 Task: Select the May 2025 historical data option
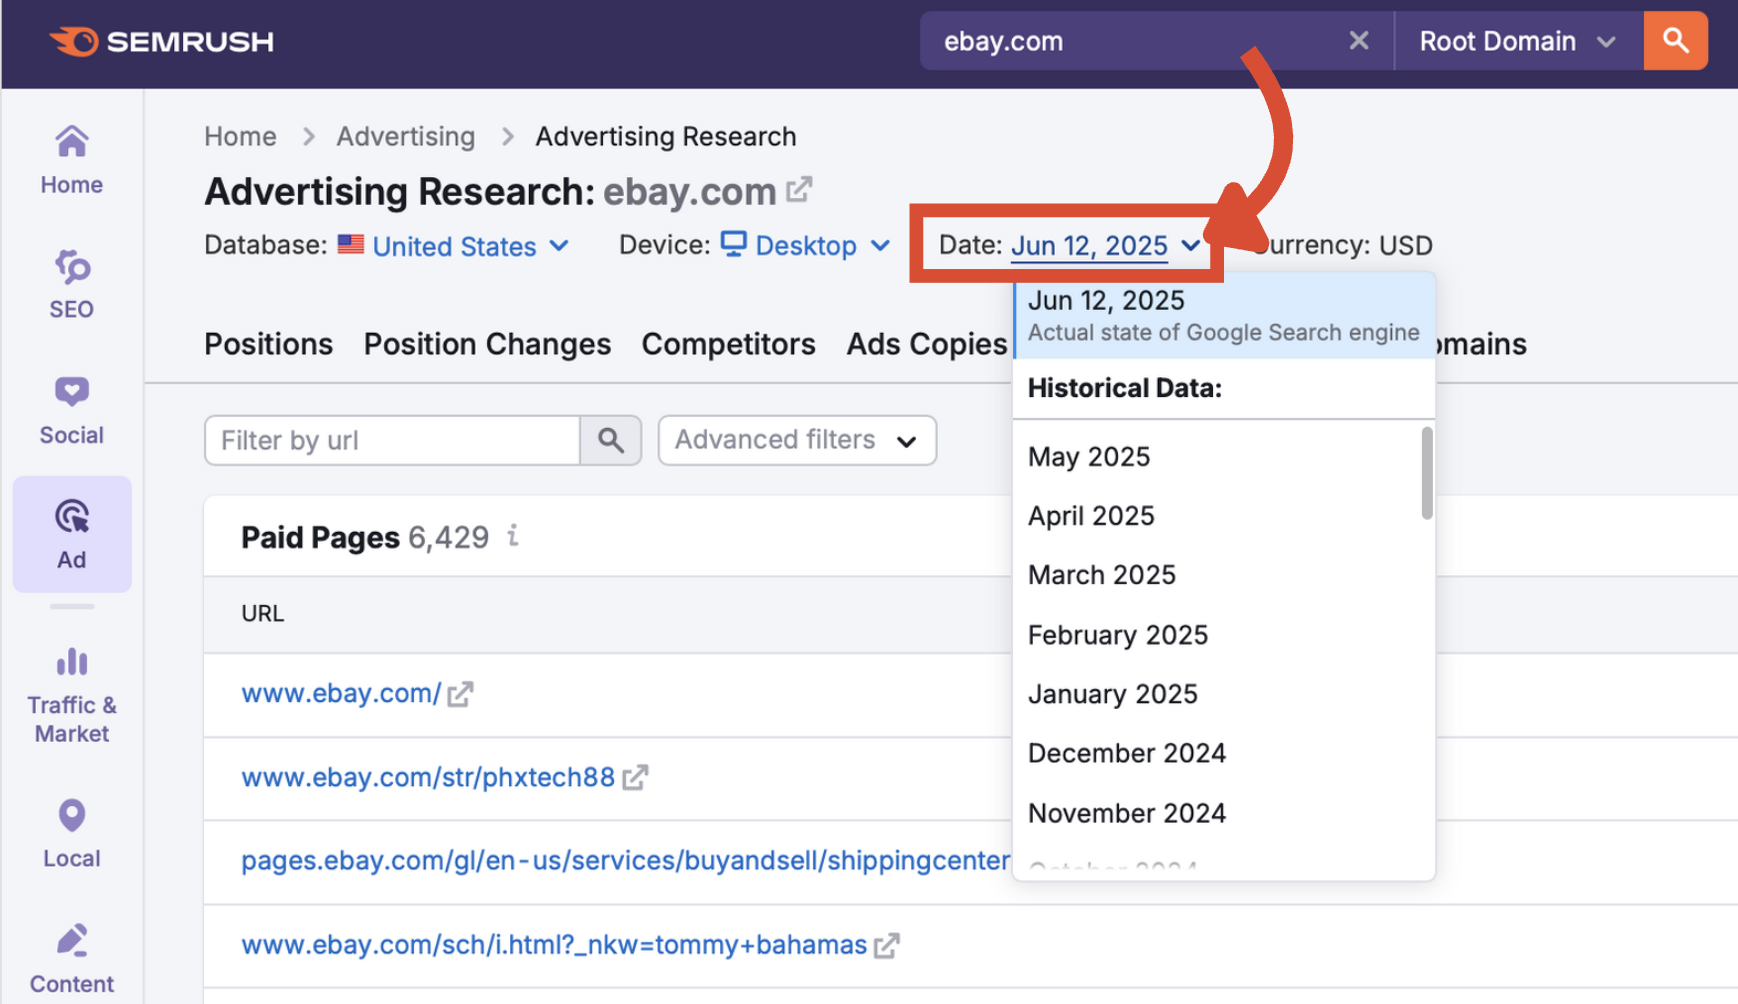click(x=1089, y=457)
